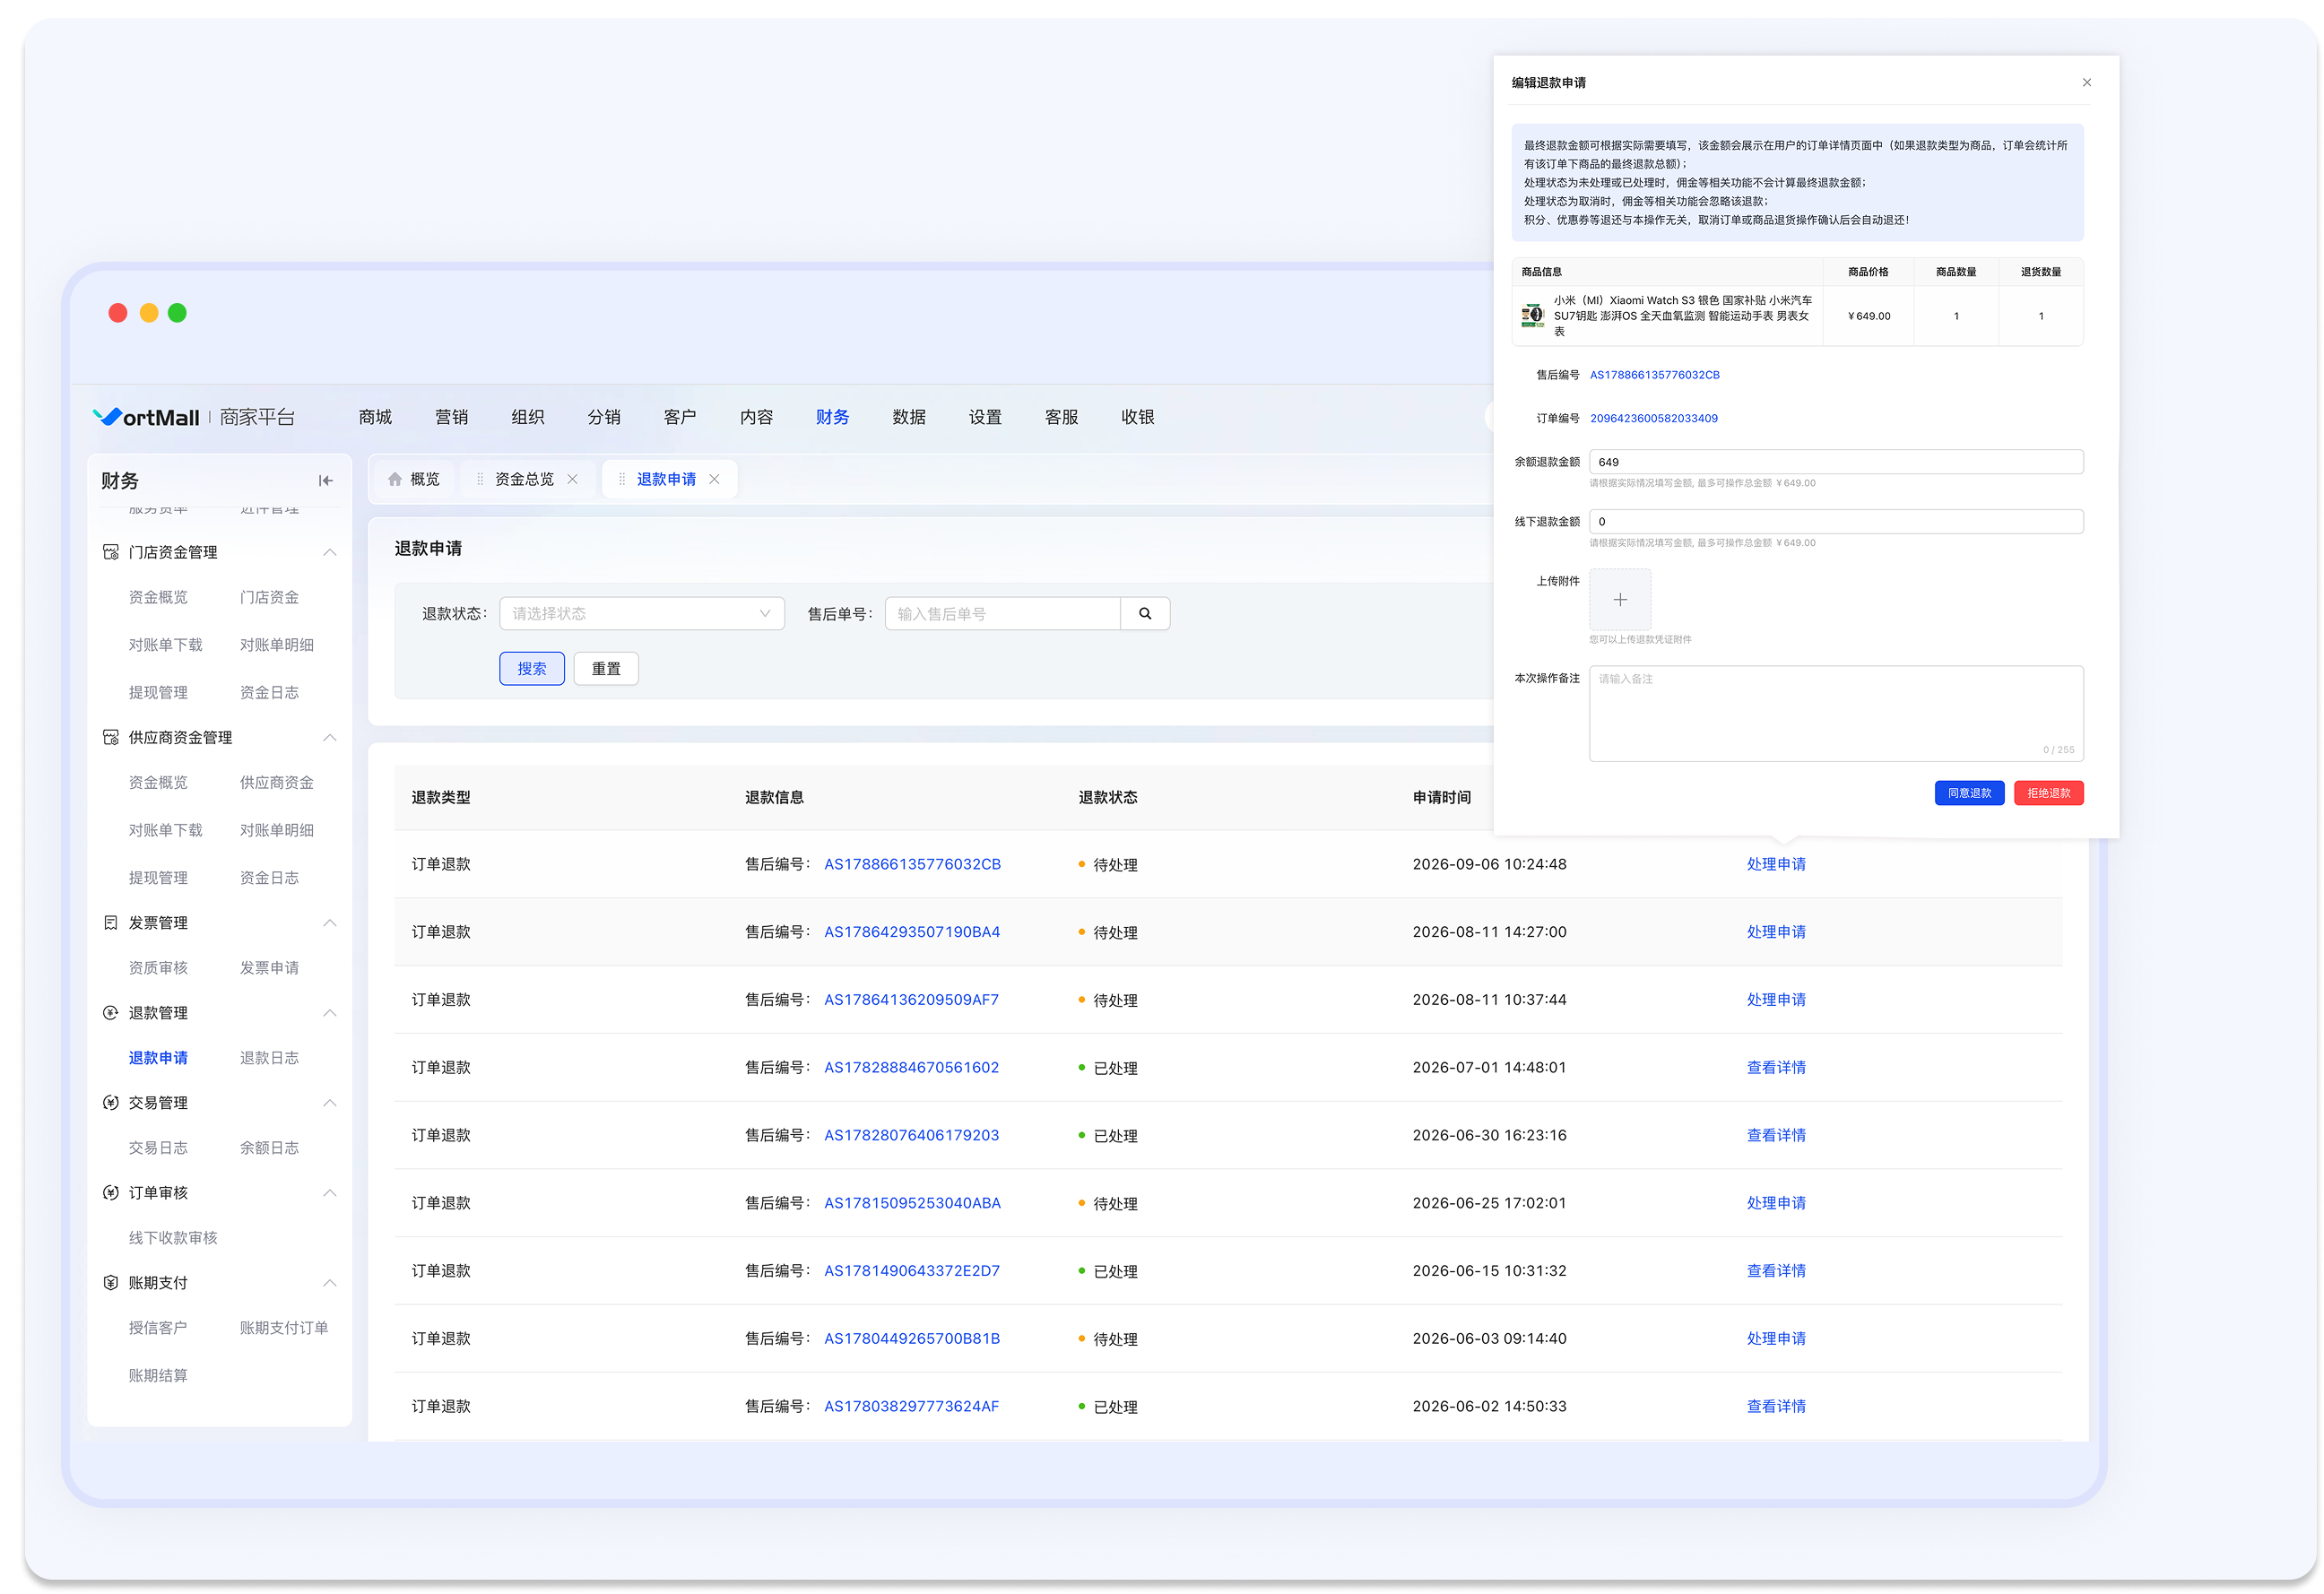
Task: Open the 财务 top menu
Action: tap(833, 417)
